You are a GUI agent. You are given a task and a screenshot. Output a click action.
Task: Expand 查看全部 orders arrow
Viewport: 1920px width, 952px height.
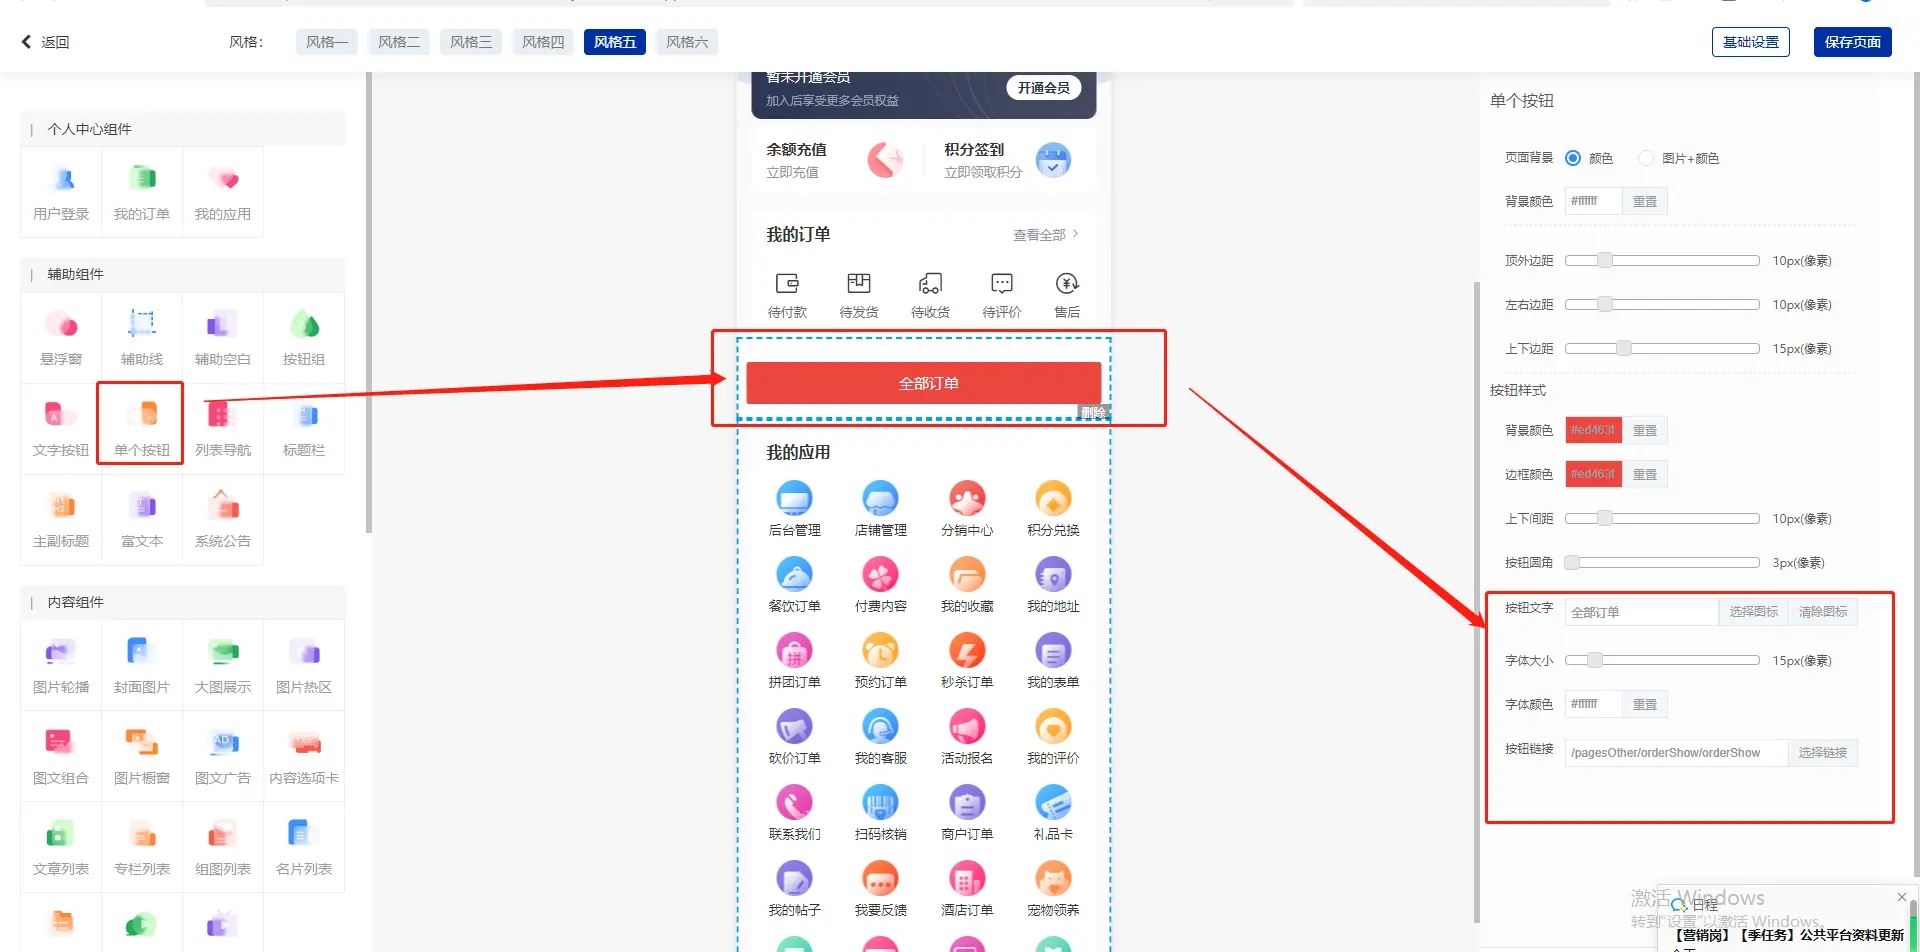1075,234
